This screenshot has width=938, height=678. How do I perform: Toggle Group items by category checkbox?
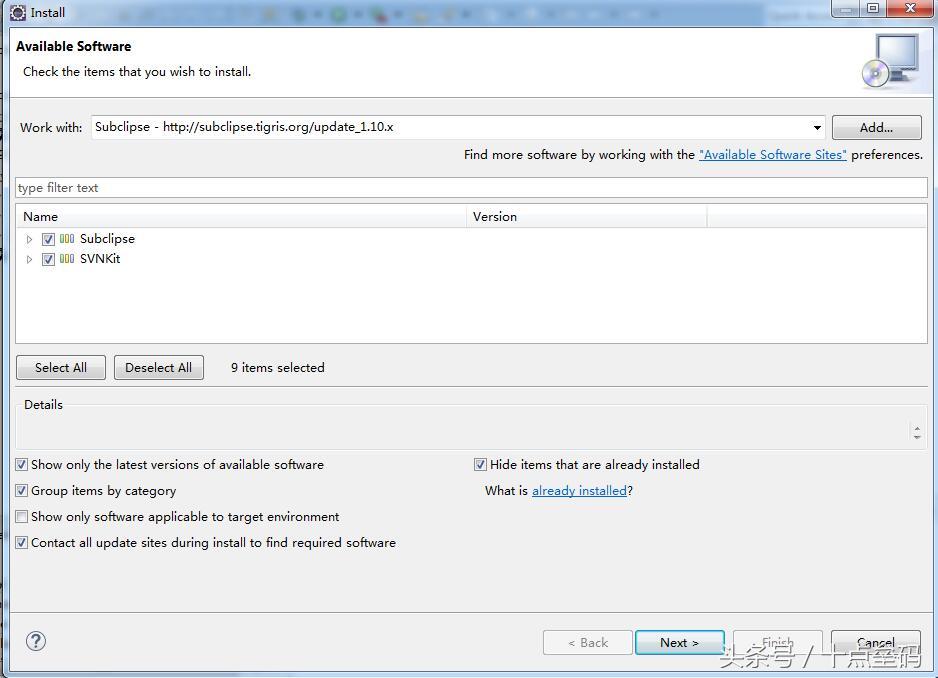[22, 491]
